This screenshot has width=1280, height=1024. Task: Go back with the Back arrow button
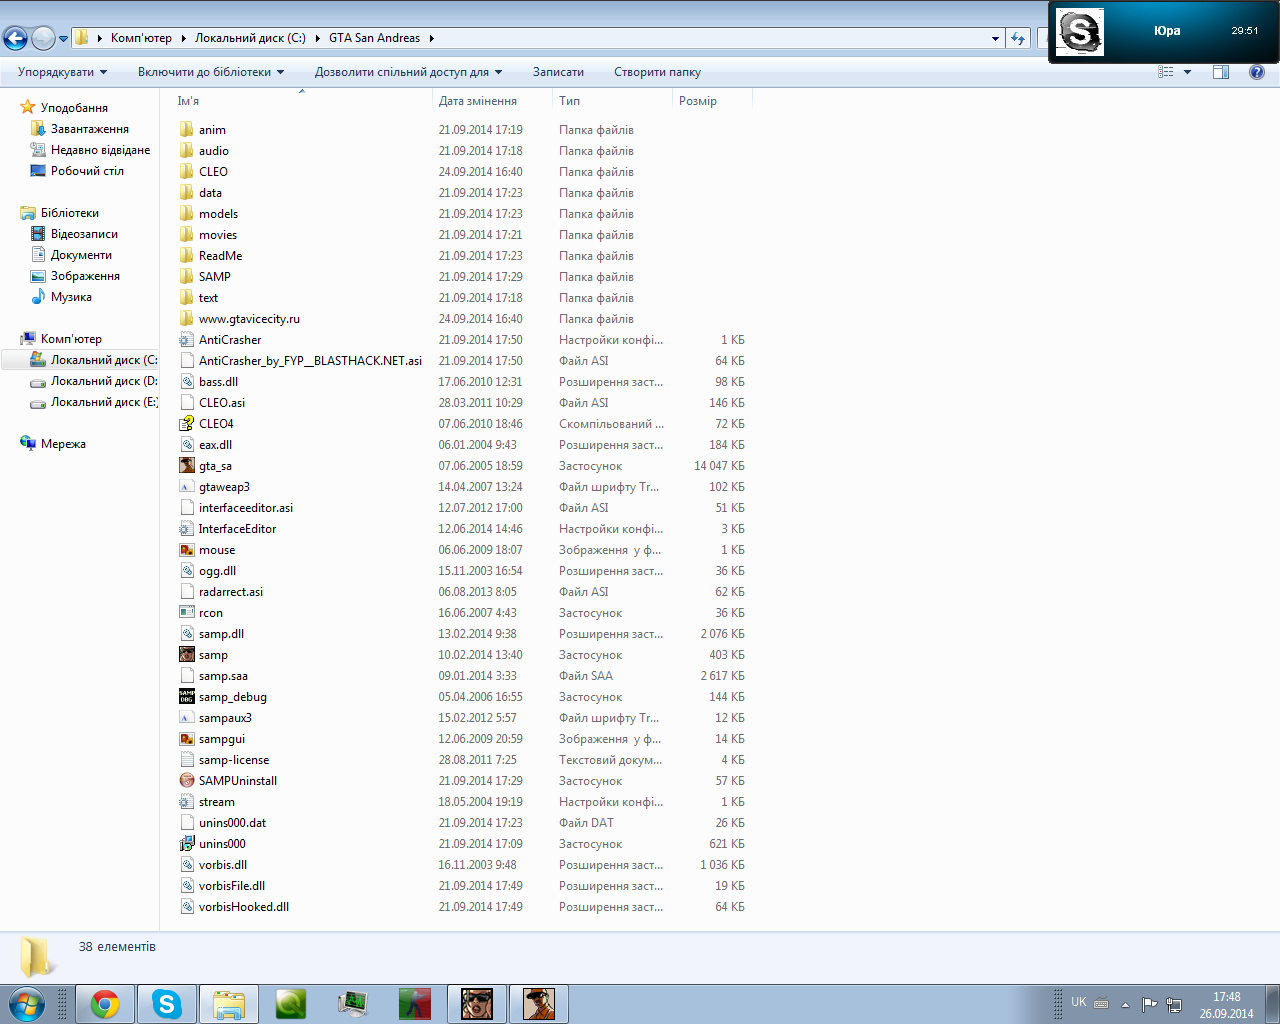pos(15,38)
